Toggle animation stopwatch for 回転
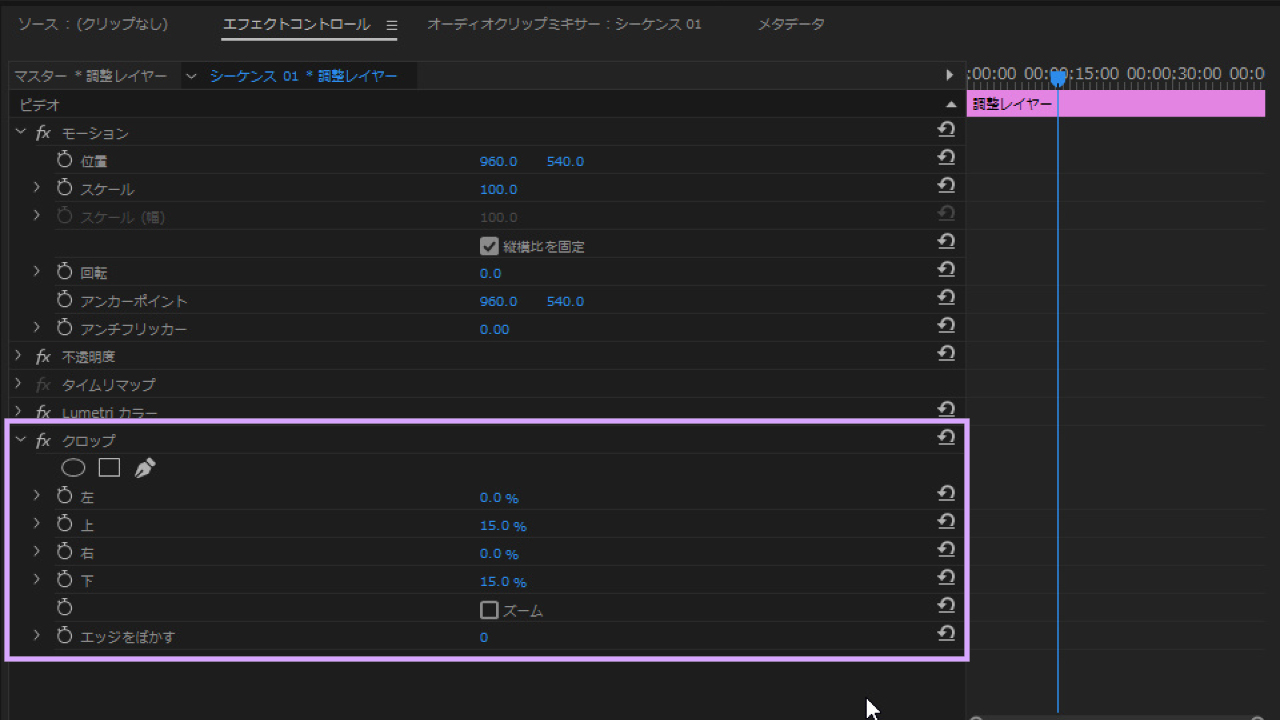Screen dimensions: 1280x720 [65, 272]
